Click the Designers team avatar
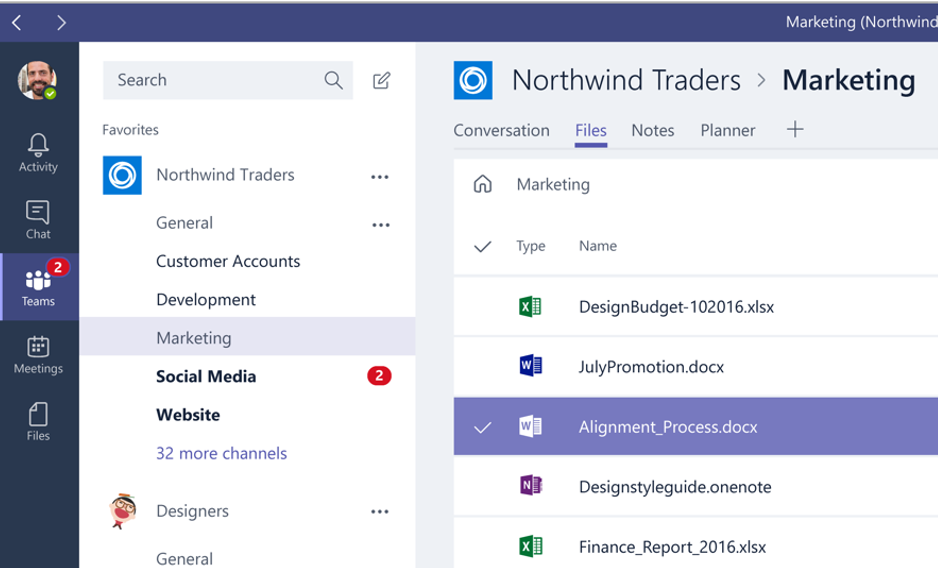 tap(123, 511)
